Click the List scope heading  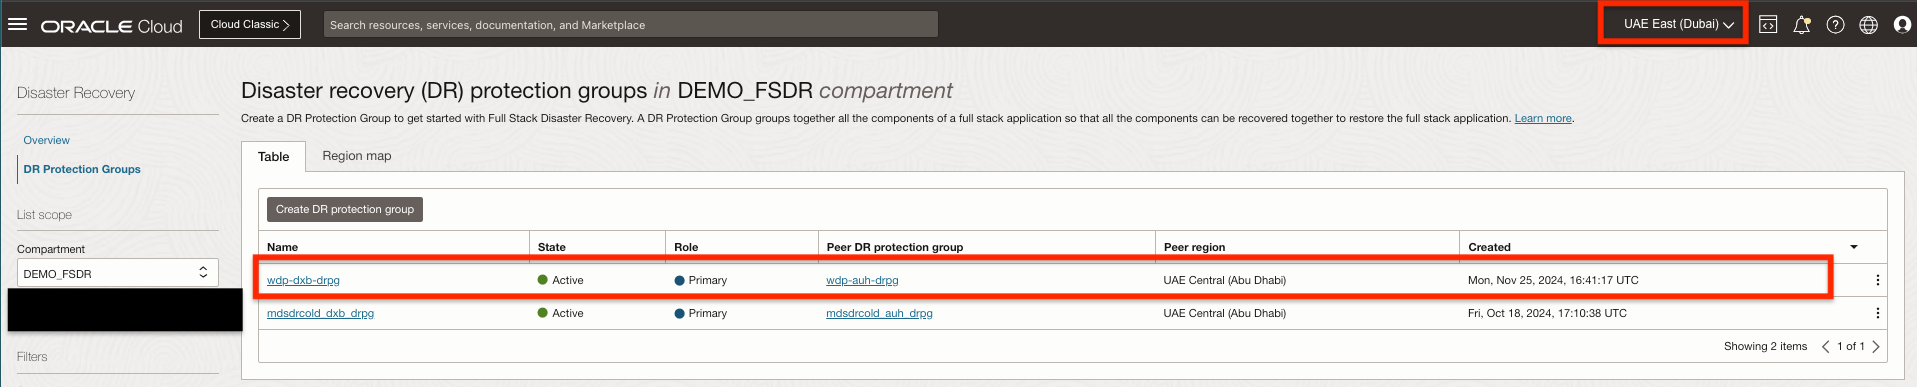tap(44, 215)
